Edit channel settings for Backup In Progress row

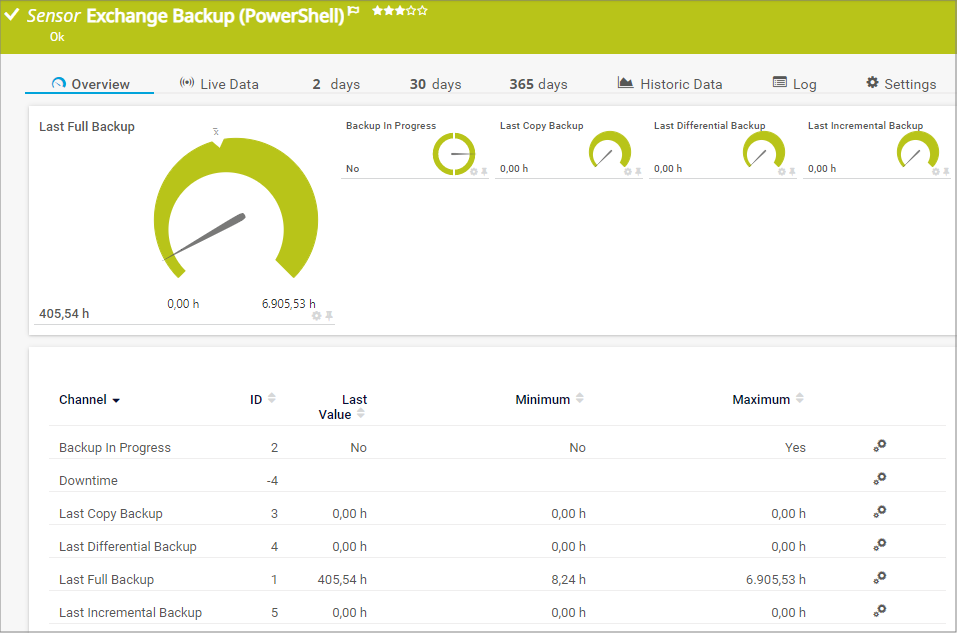pyautogui.click(x=879, y=446)
